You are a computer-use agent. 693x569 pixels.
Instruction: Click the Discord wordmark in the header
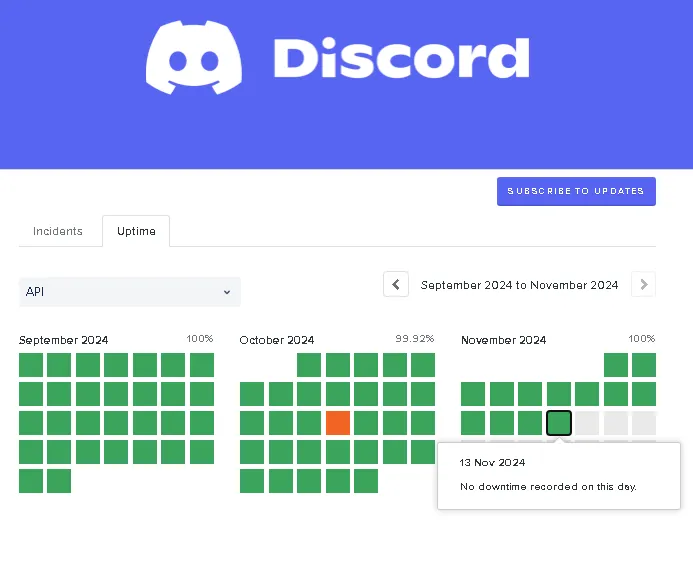pos(401,57)
